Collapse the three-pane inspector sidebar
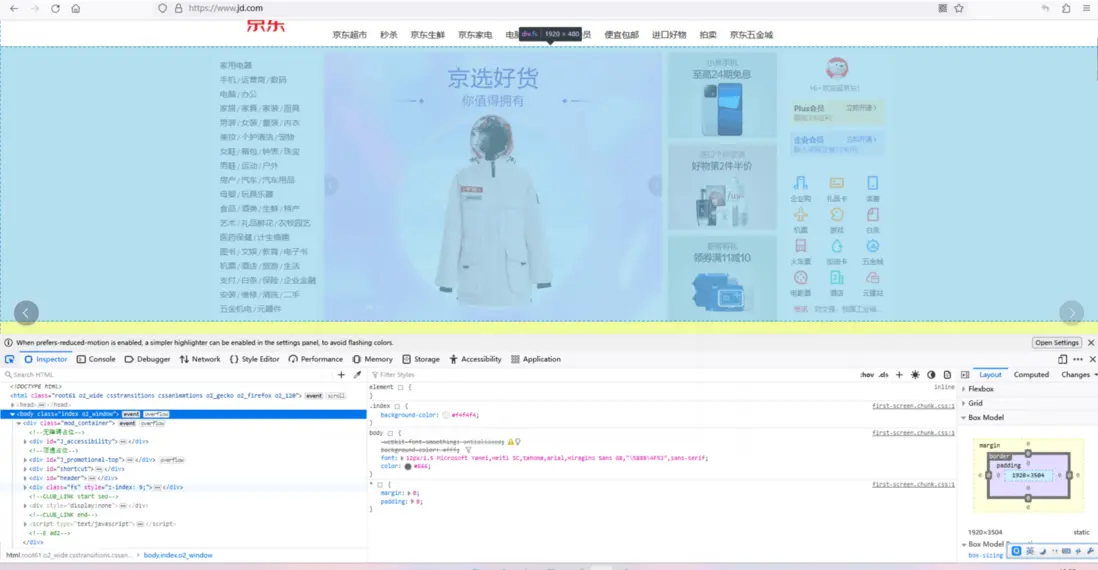 [x=965, y=375]
